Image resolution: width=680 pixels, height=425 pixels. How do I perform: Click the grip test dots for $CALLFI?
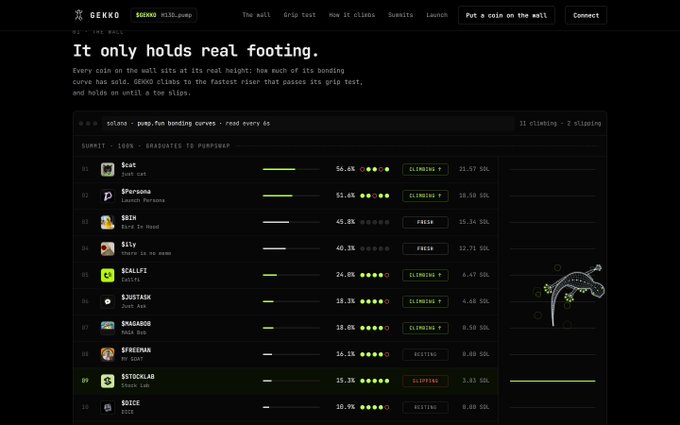375,275
